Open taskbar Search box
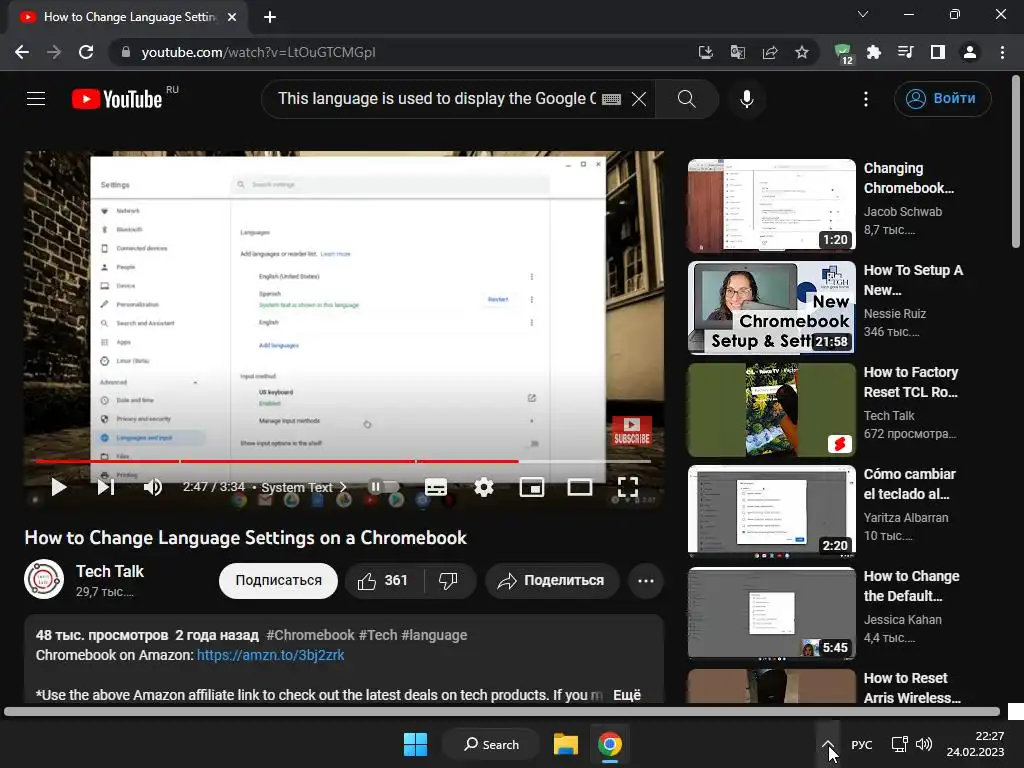The width and height of the screenshot is (1024, 768). [x=491, y=744]
